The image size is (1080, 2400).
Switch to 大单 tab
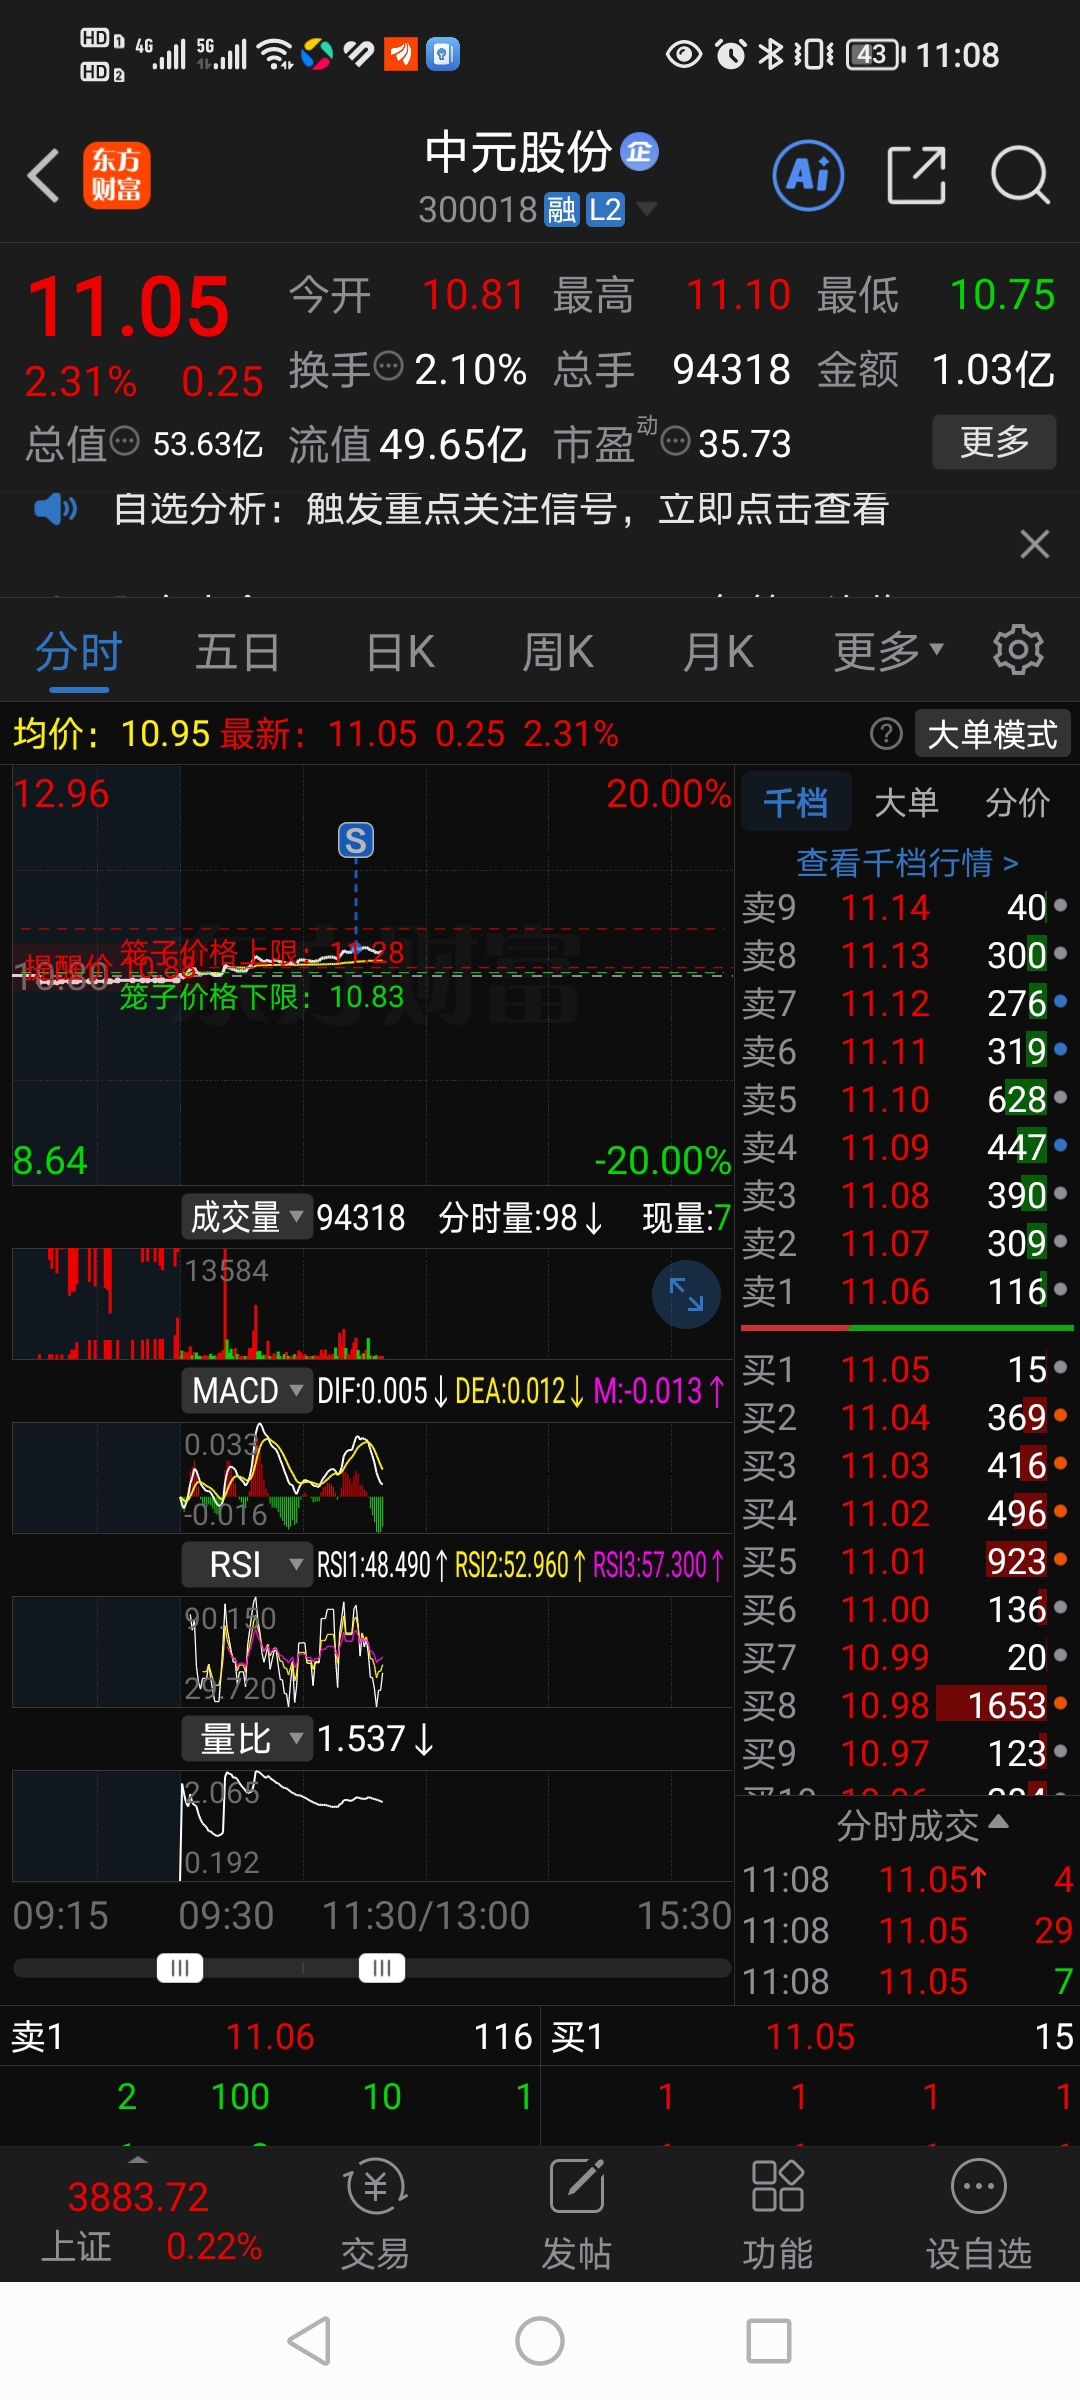[906, 802]
